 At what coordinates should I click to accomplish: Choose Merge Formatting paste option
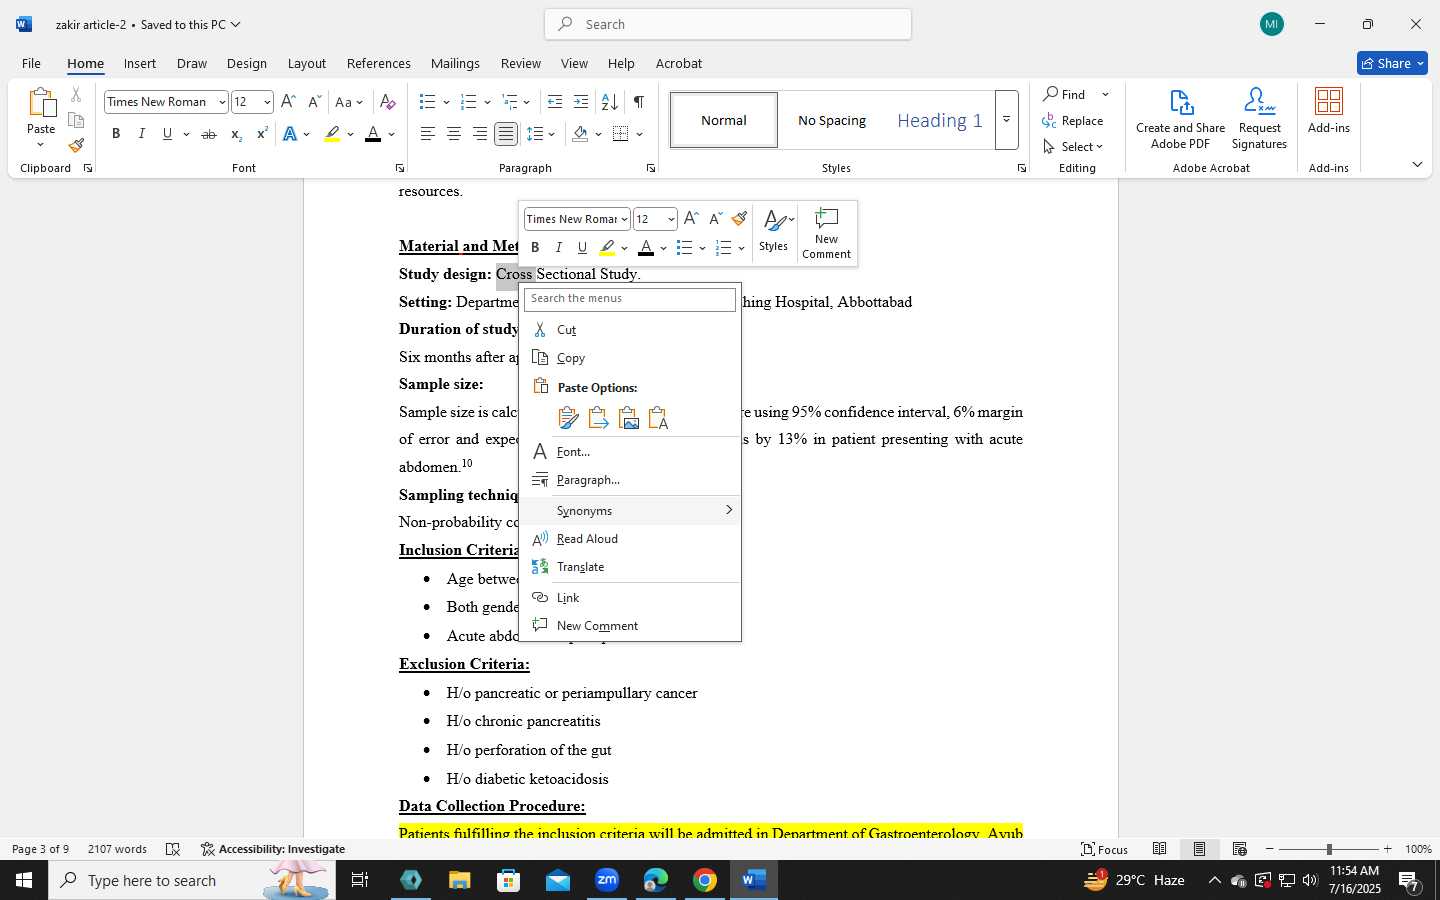(598, 418)
